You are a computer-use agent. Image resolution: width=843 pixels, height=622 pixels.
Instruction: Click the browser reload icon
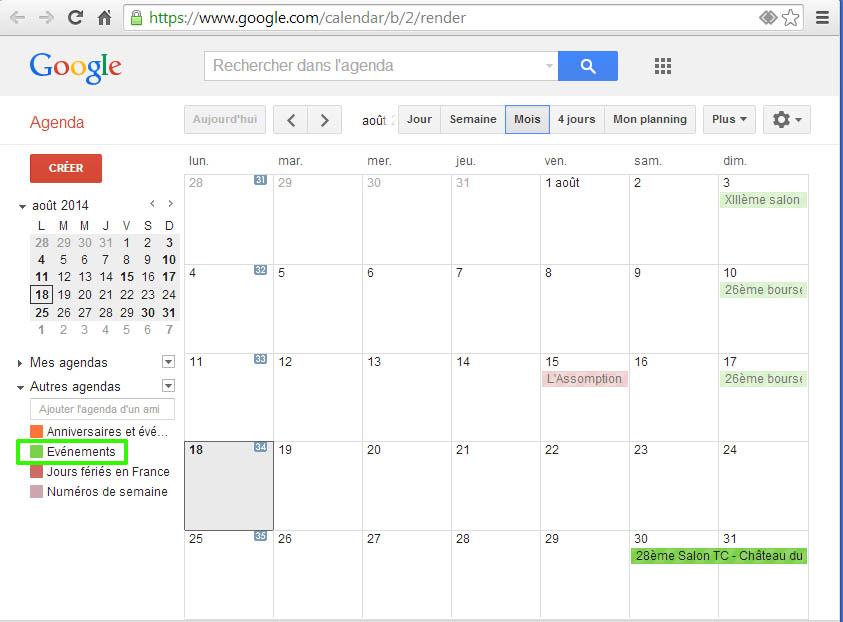[x=75, y=18]
